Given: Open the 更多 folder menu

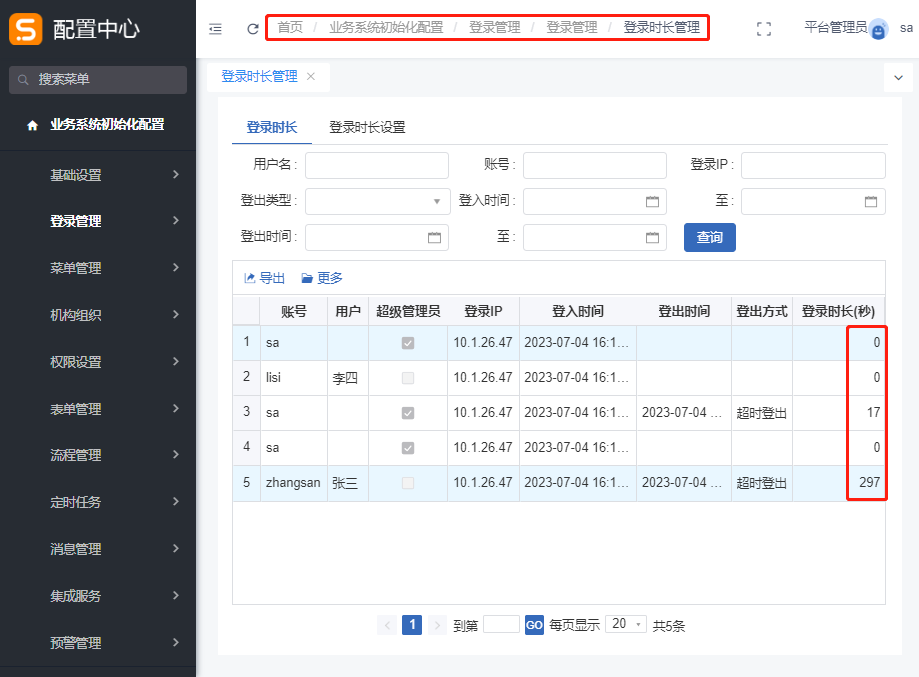Looking at the screenshot, I should 307,278.
